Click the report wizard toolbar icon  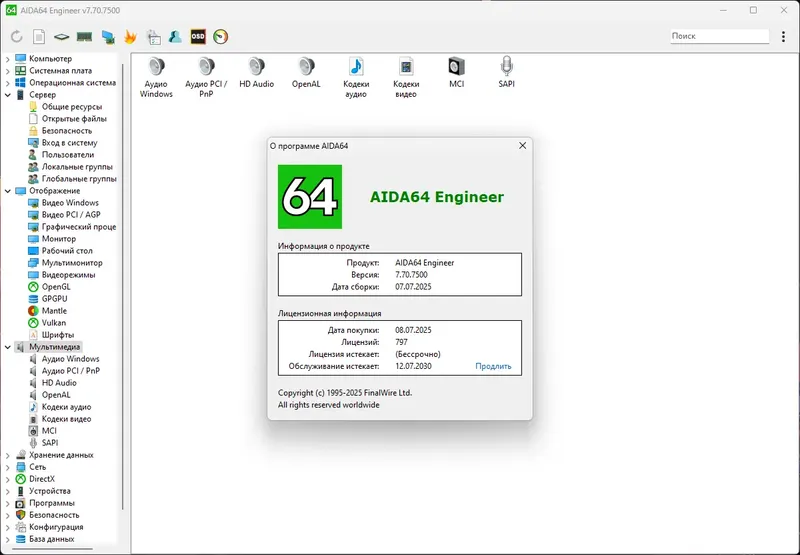(153, 37)
